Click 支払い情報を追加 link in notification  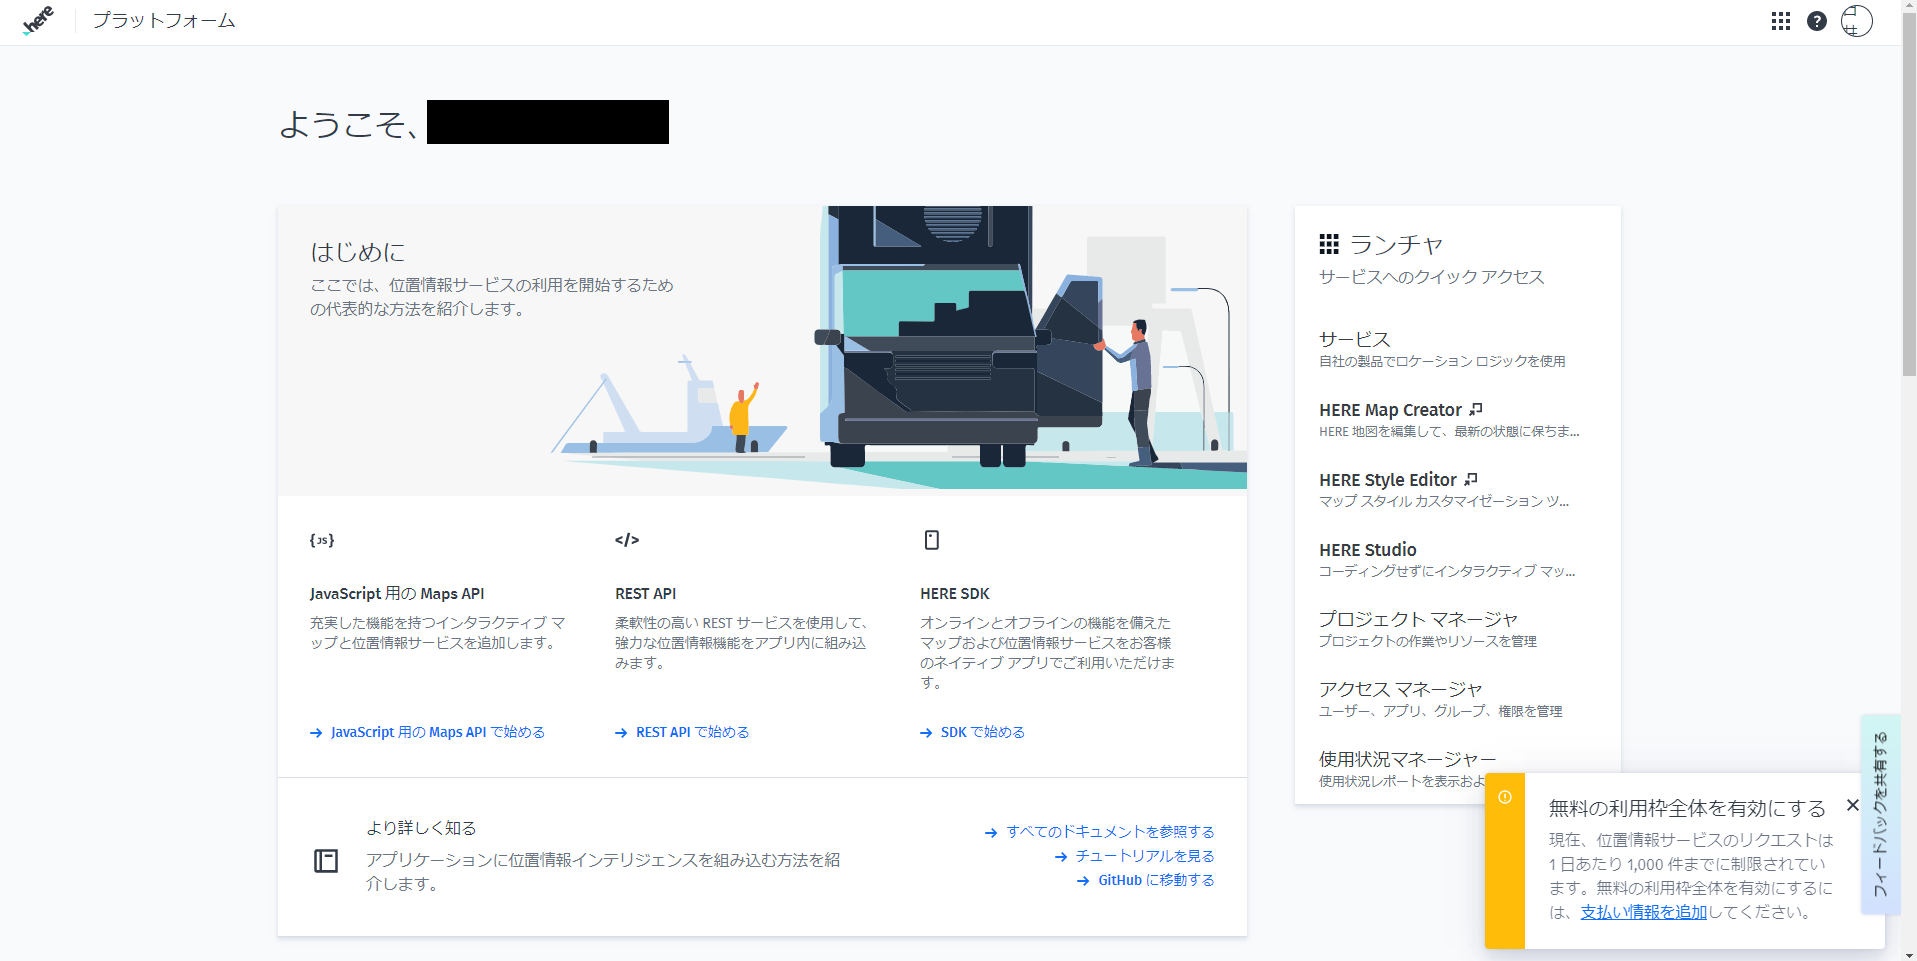[1643, 912]
